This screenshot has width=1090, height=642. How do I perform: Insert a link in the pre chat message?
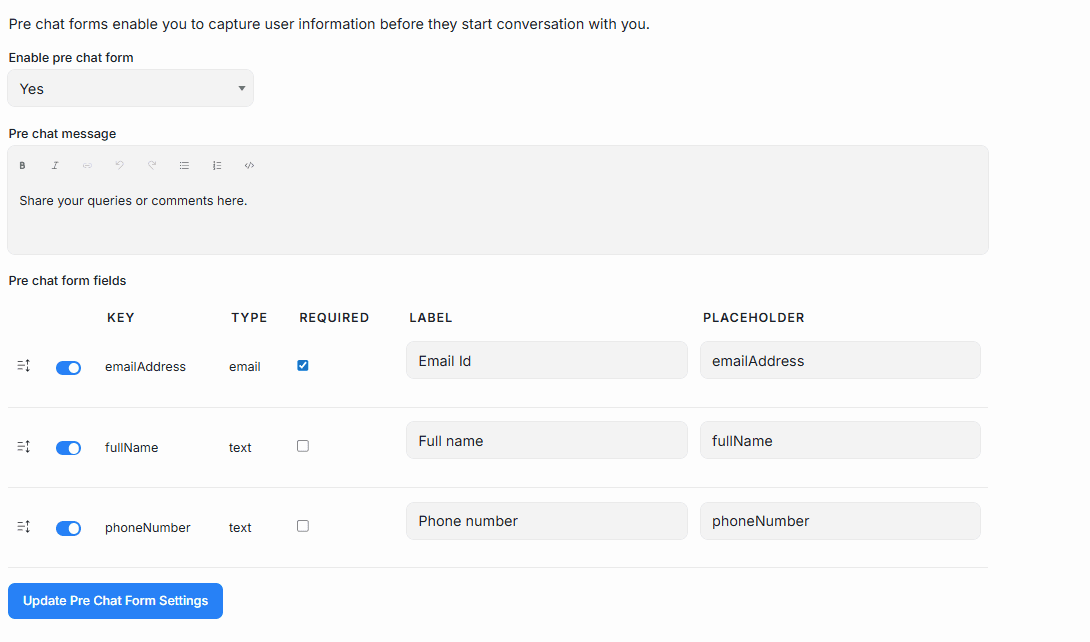coord(87,165)
